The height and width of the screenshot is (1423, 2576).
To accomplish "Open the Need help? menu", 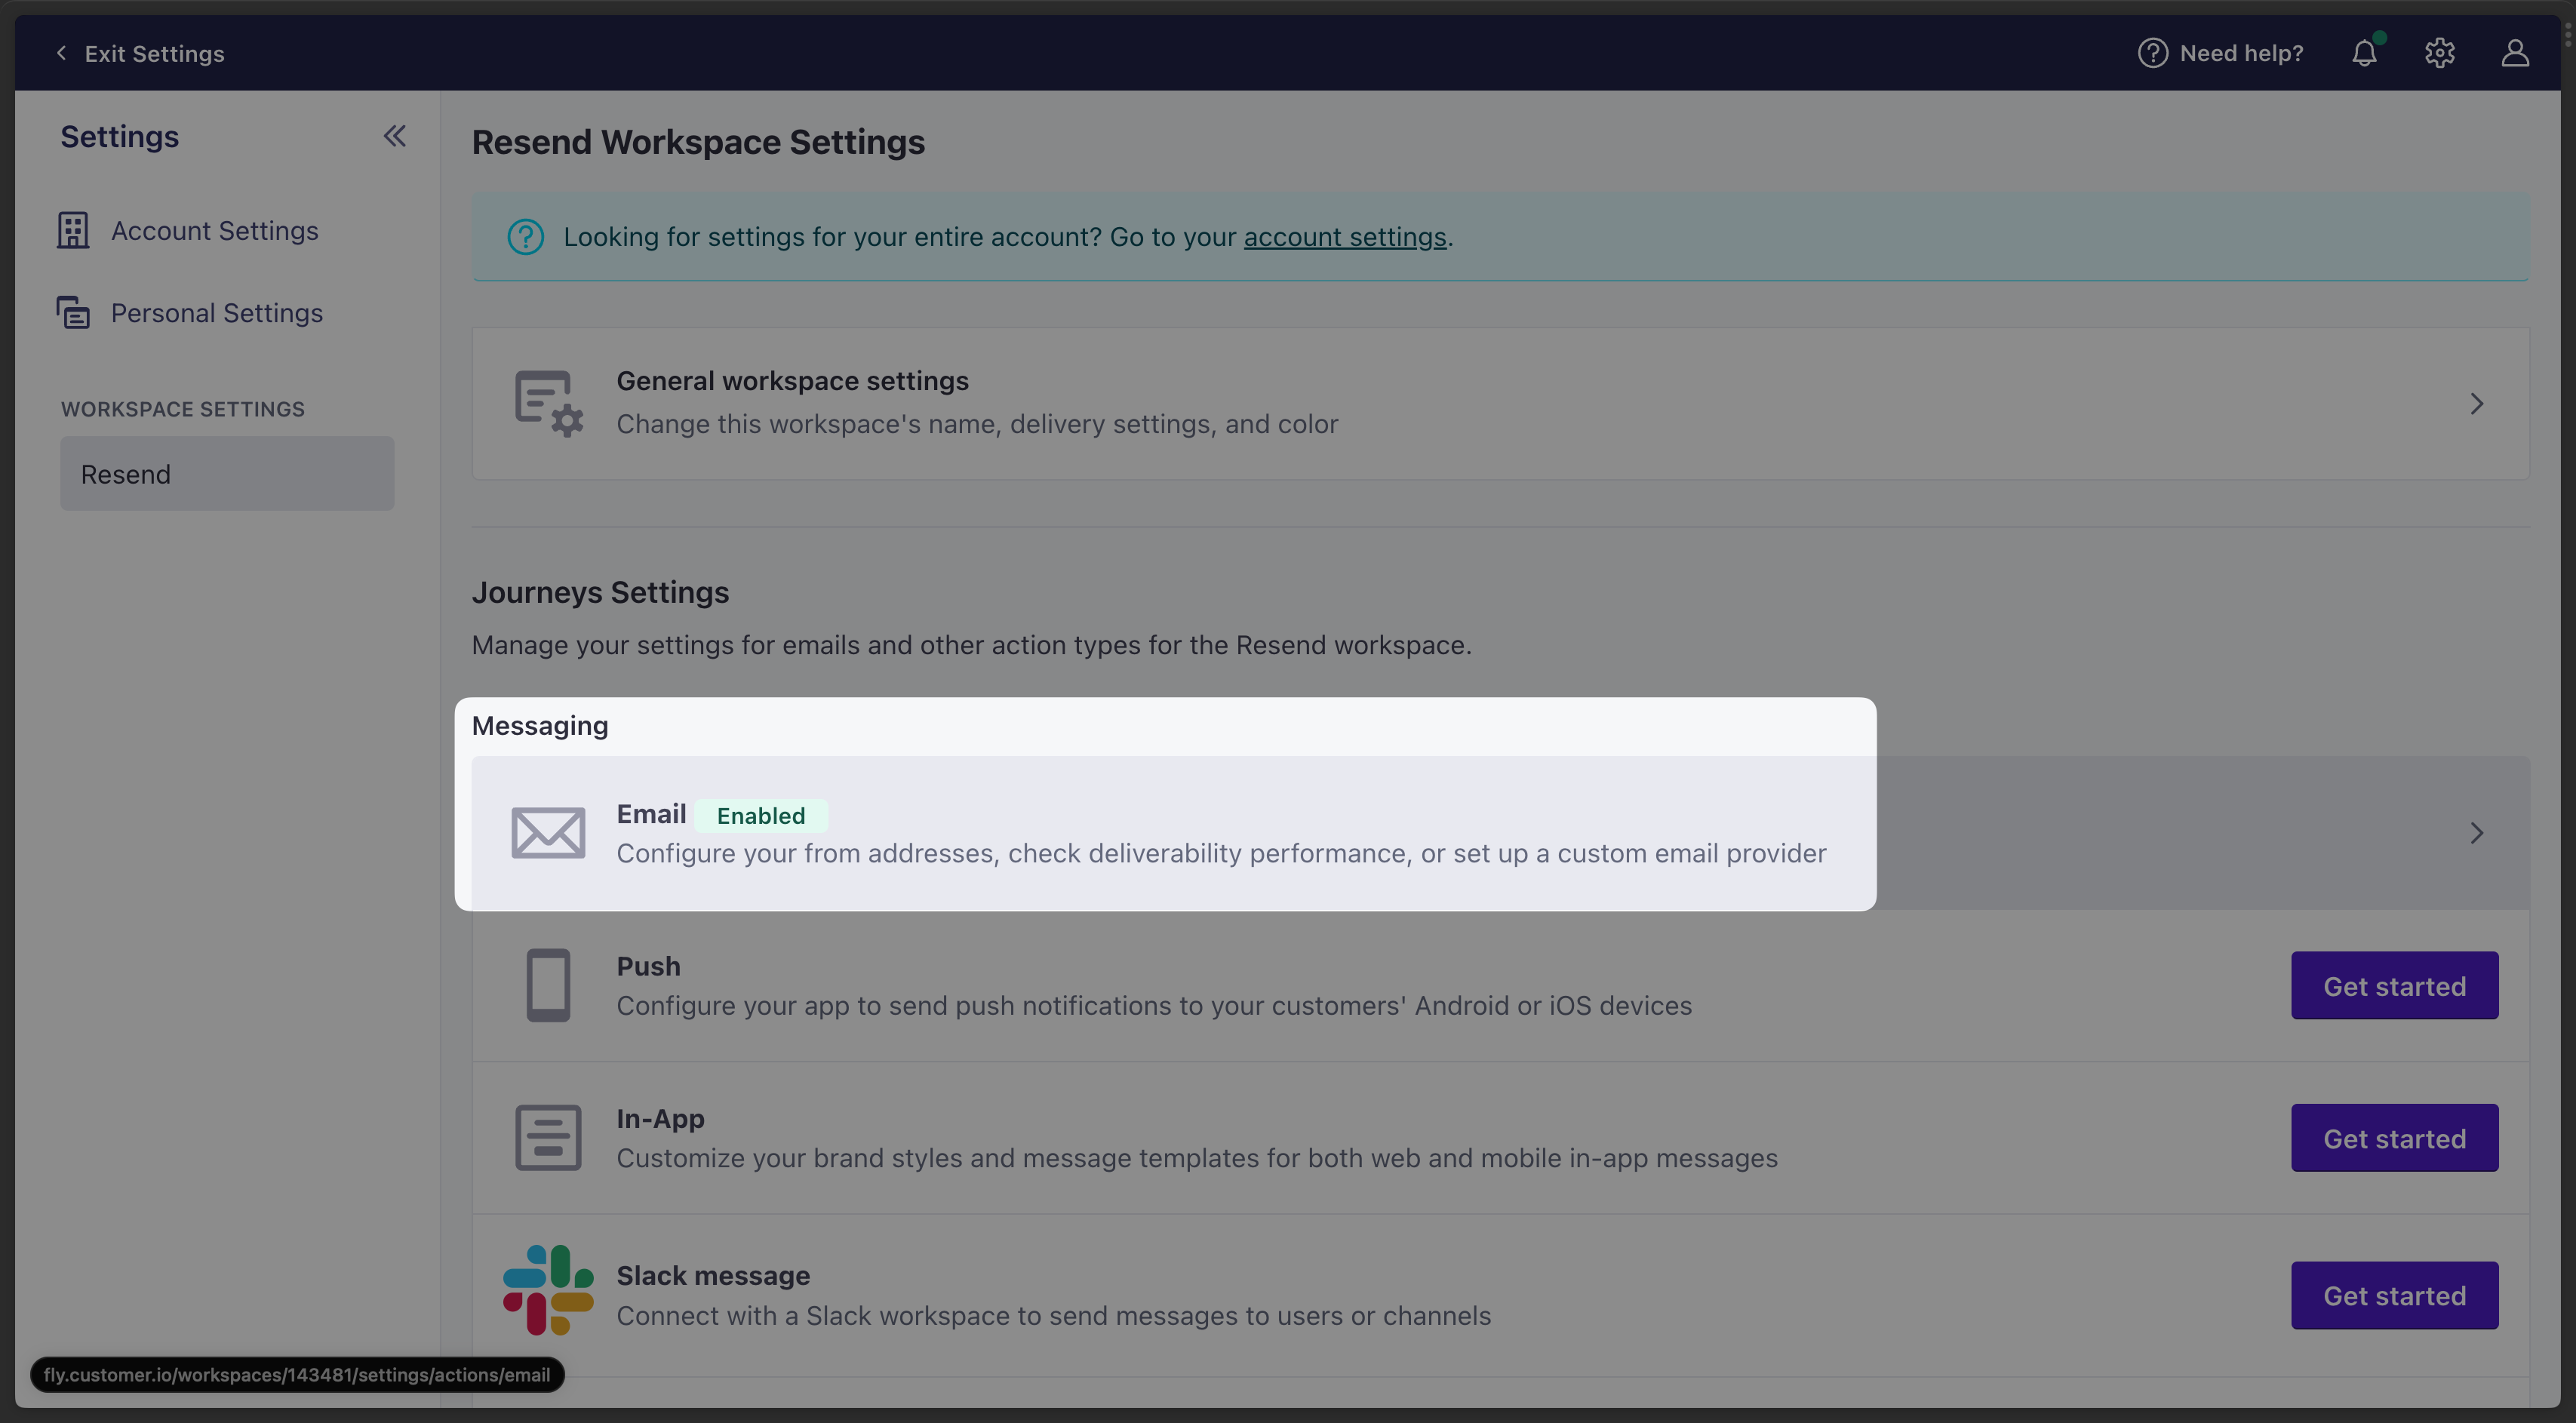I will pos(2220,53).
